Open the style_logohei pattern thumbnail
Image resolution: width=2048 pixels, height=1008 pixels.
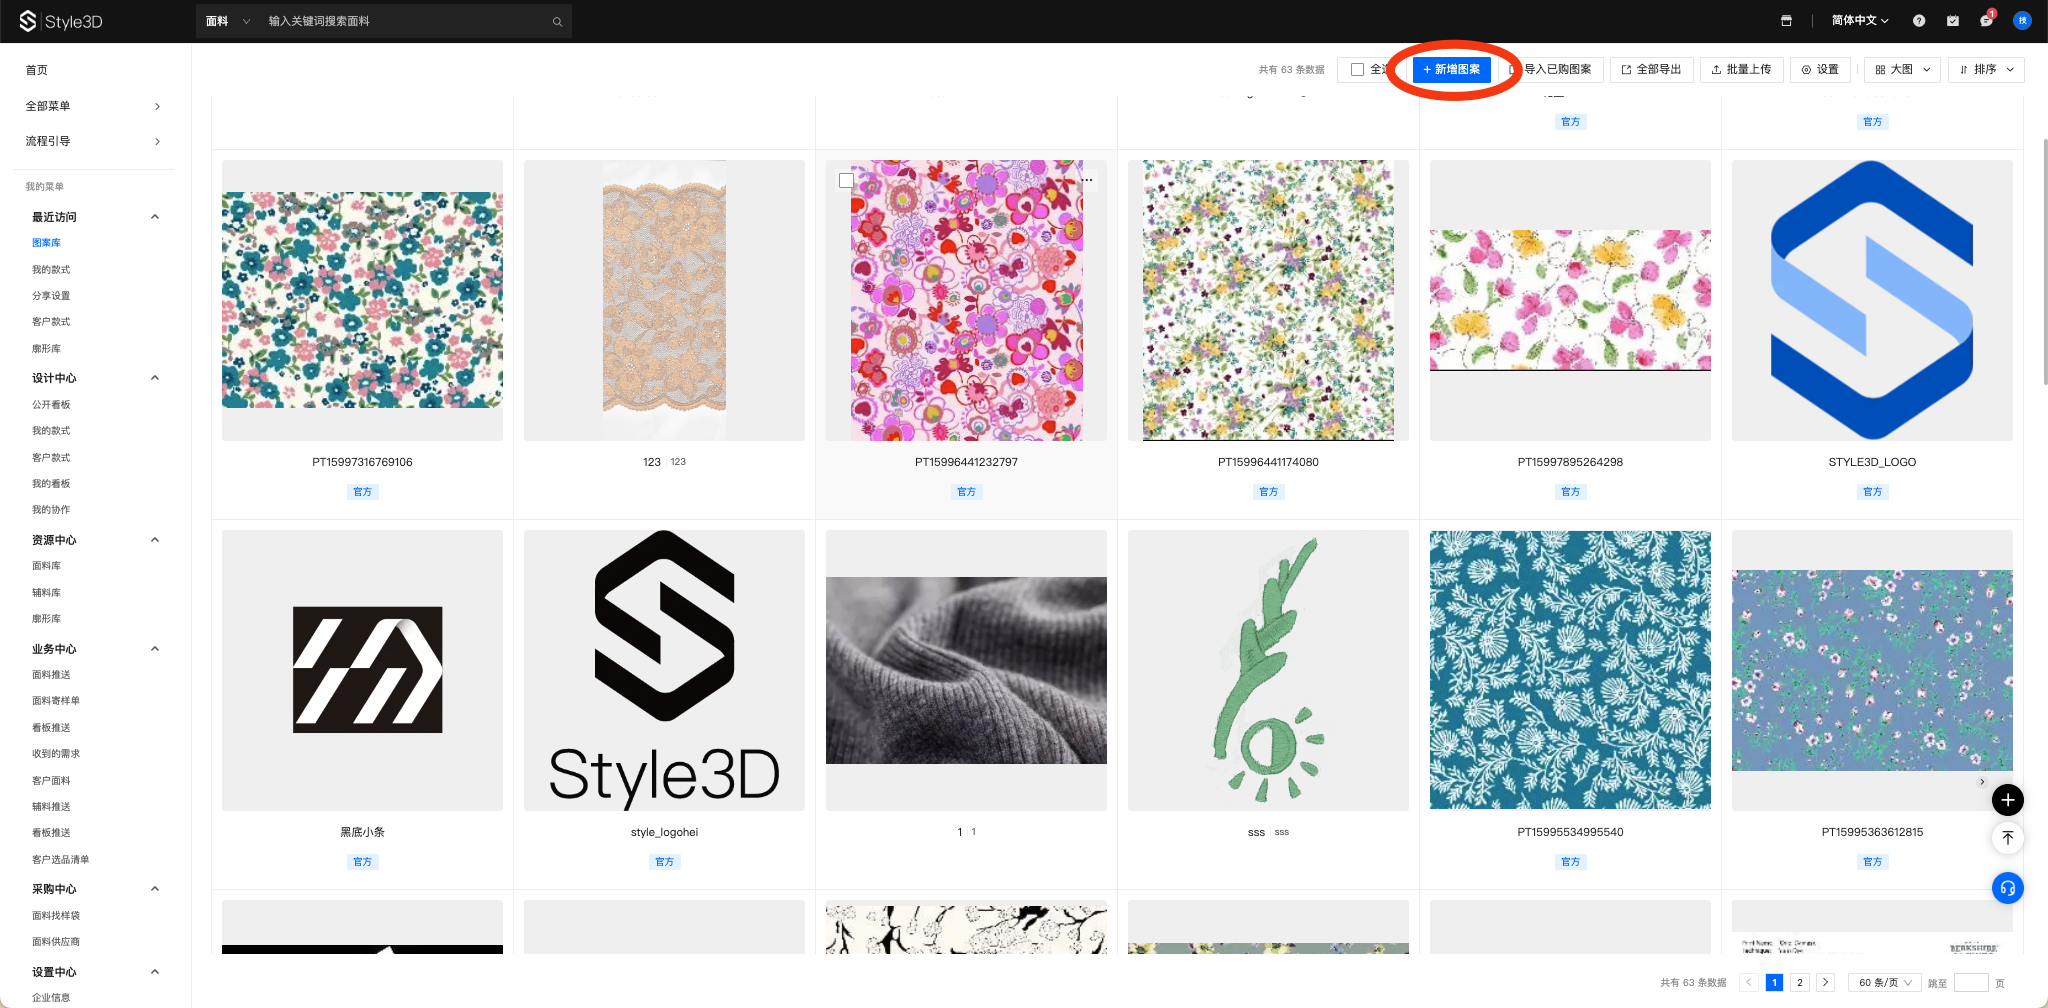point(664,670)
